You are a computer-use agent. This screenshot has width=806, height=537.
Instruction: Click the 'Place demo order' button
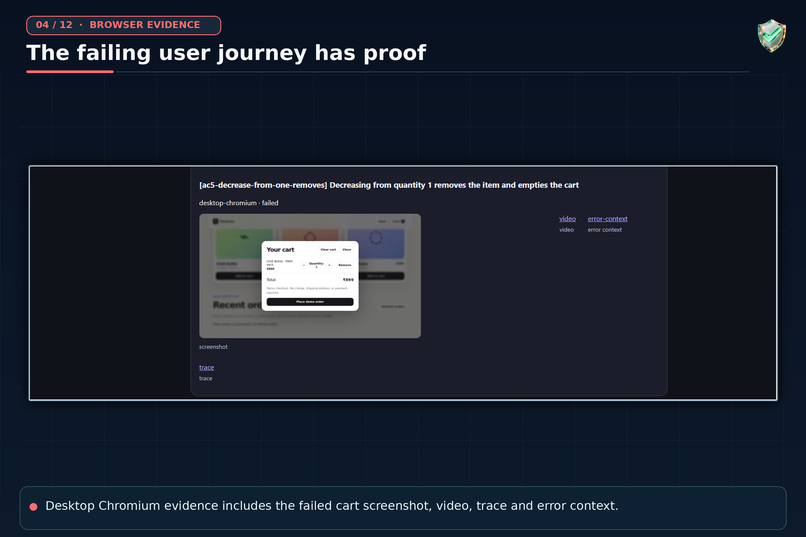tap(310, 302)
